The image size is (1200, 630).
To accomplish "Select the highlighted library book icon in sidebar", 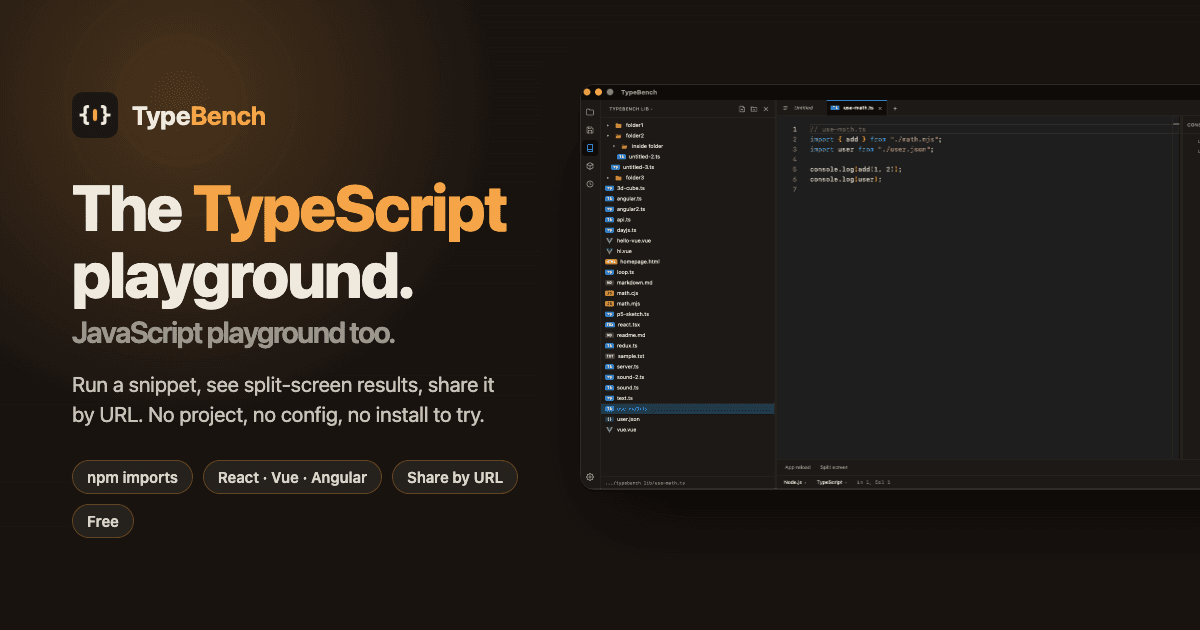I will (590, 148).
